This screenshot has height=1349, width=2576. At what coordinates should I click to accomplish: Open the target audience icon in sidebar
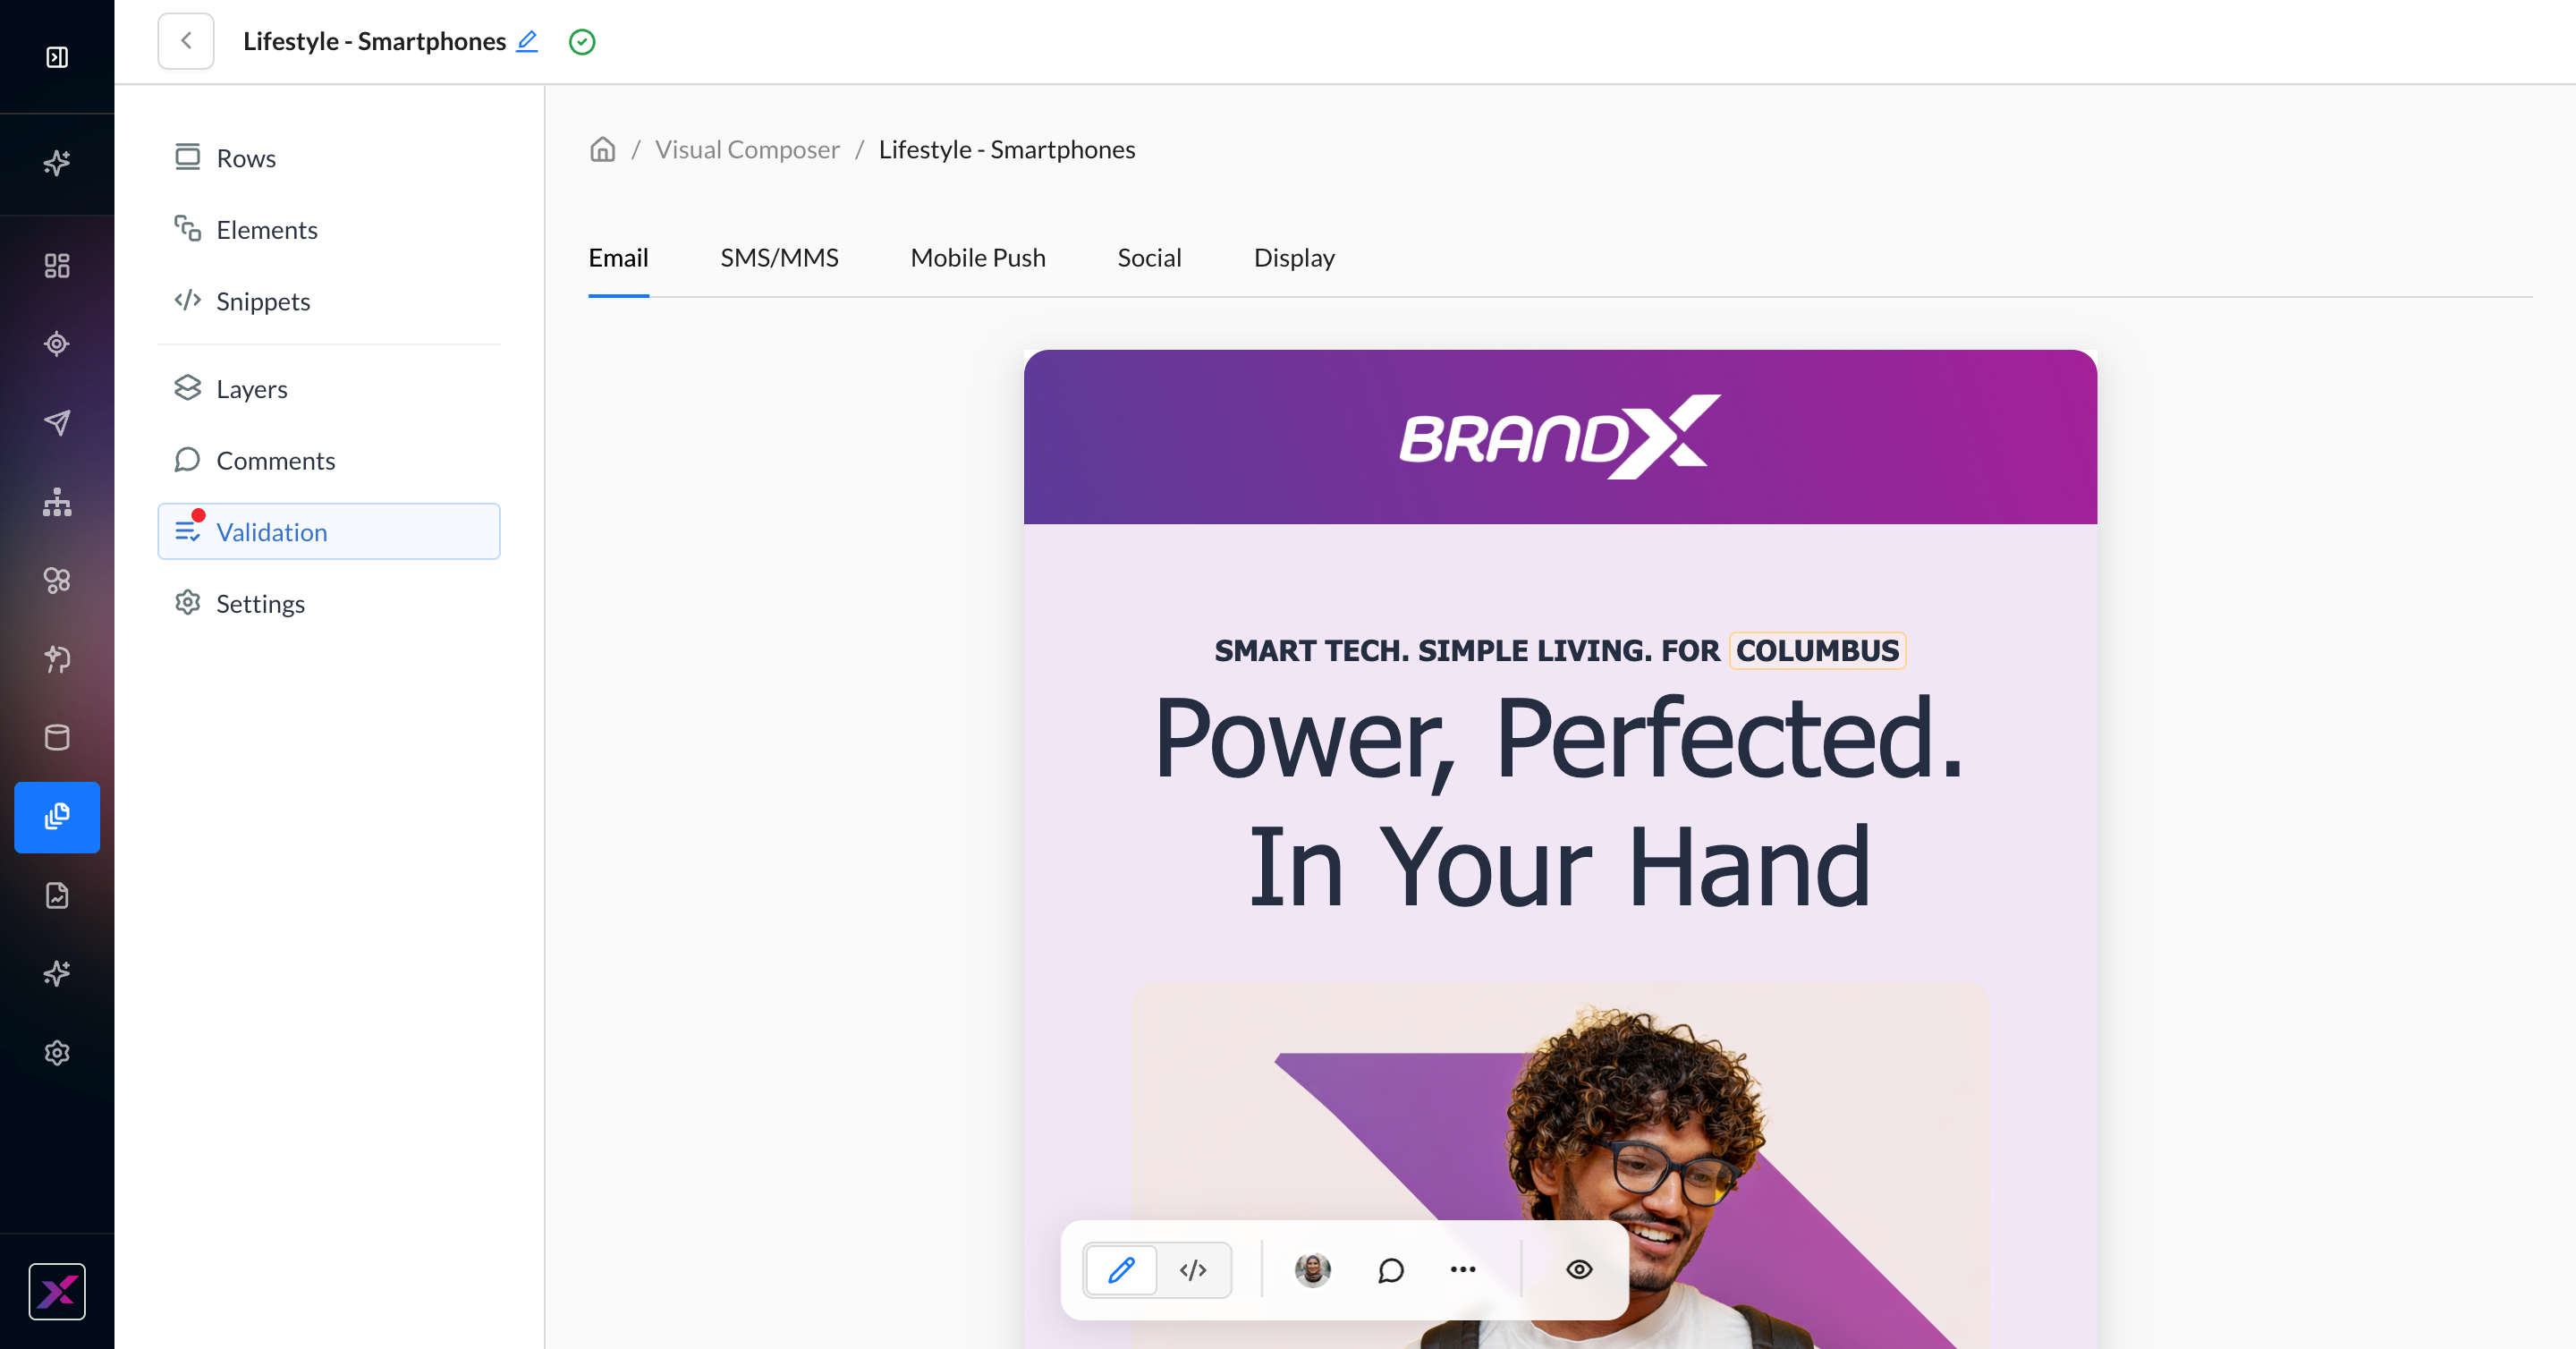(x=57, y=344)
